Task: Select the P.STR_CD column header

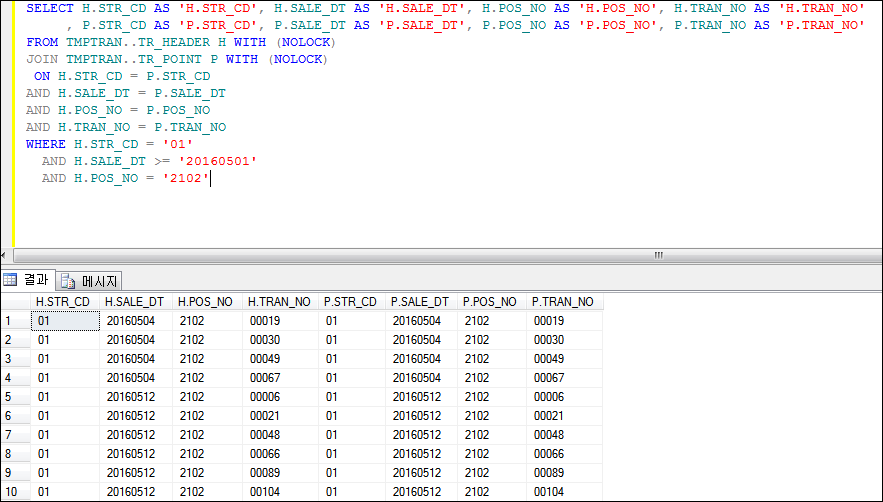Action: (x=351, y=302)
